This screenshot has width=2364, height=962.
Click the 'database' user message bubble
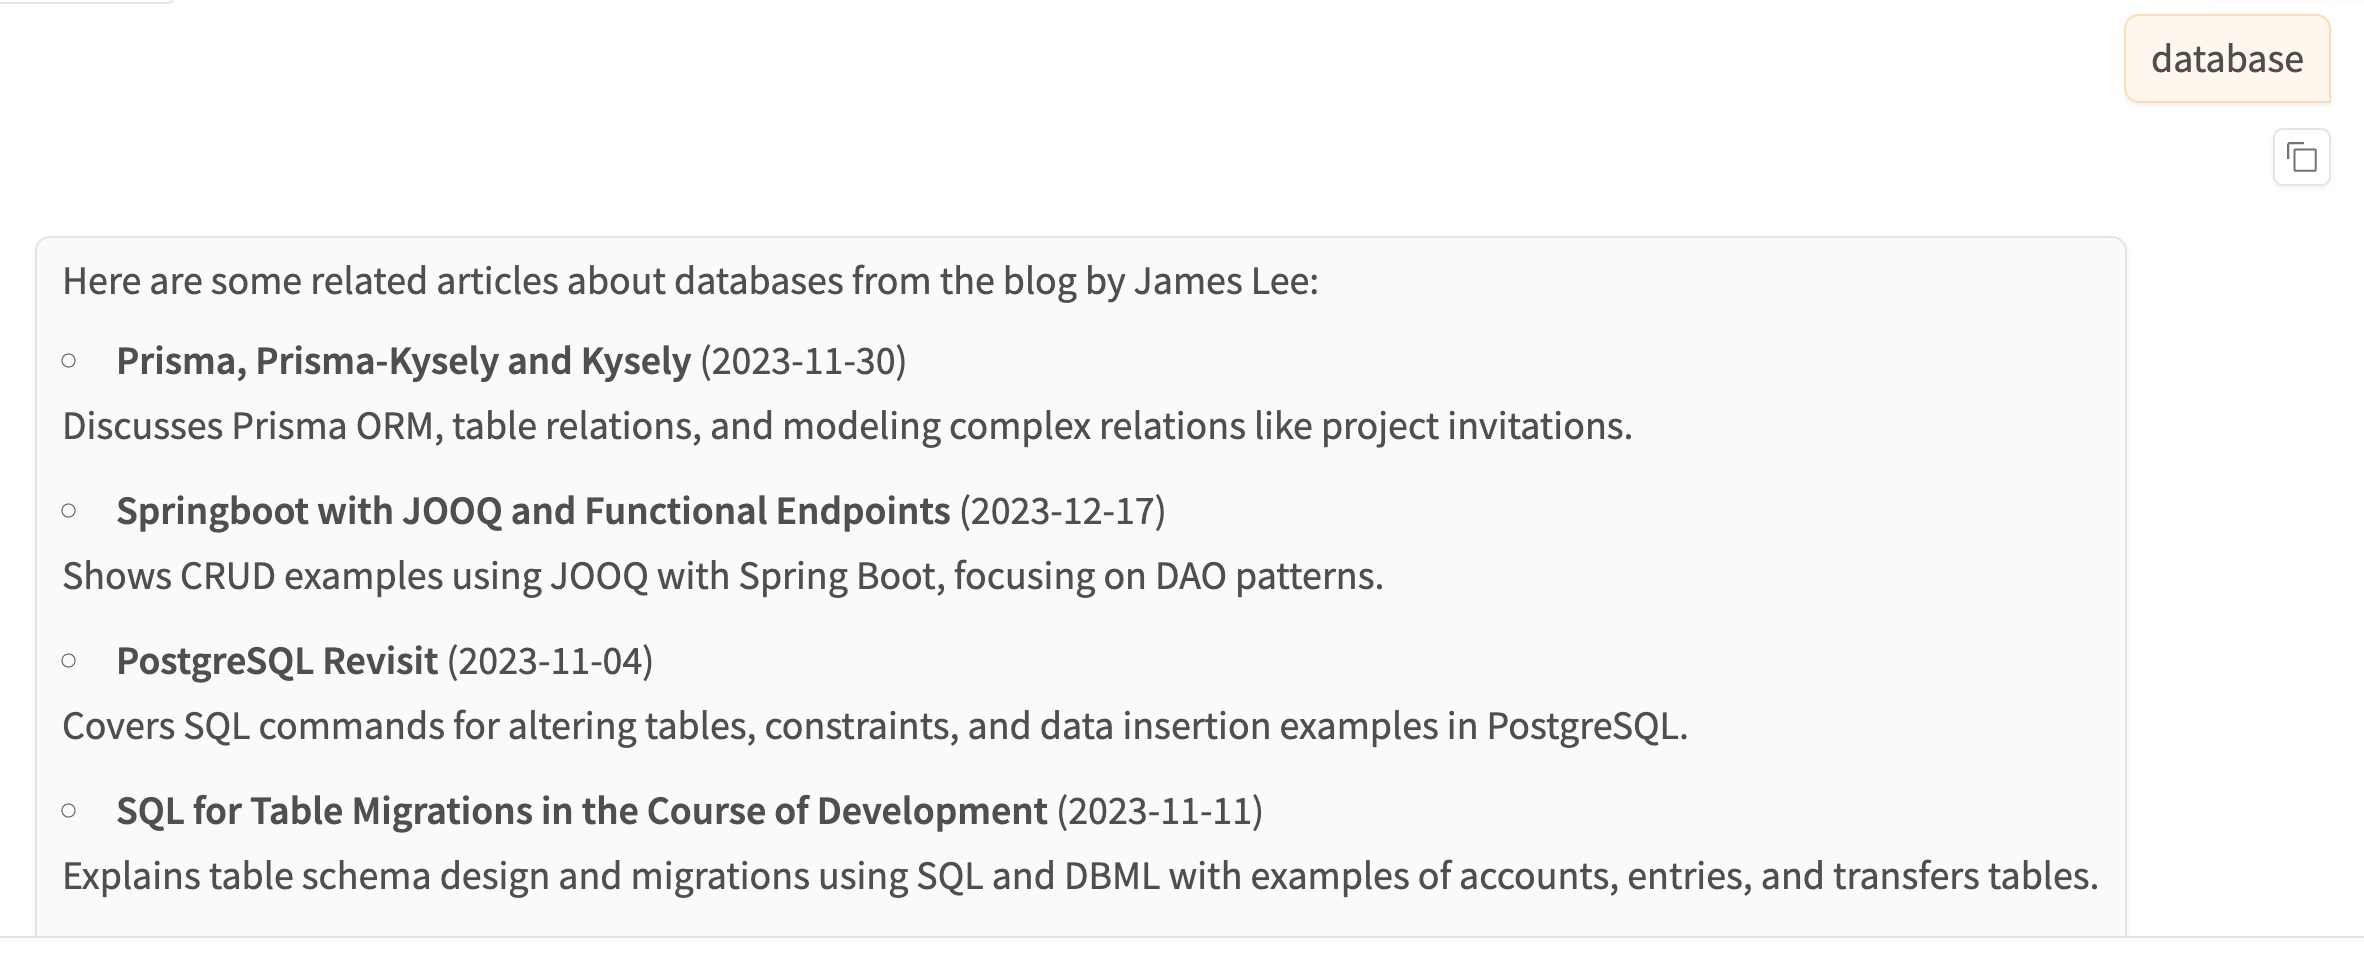(x=2226, y=59)
